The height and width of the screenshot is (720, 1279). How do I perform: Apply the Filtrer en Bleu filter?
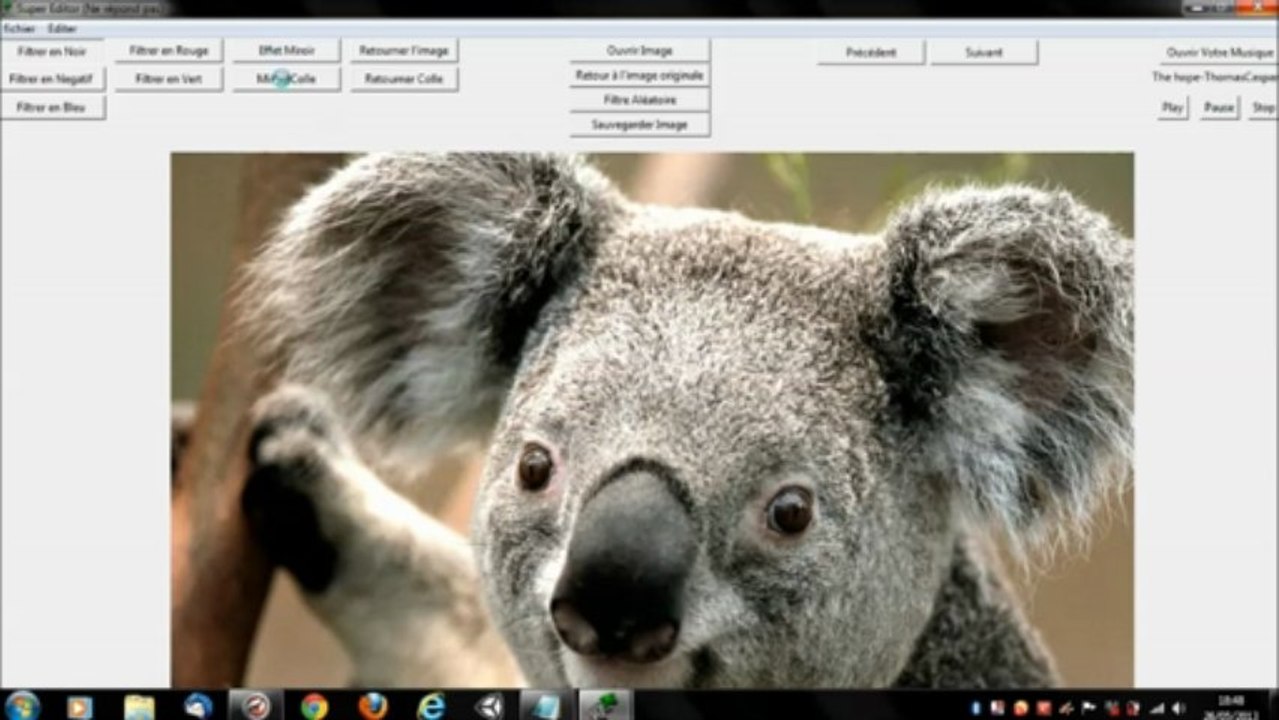point(52,107)
